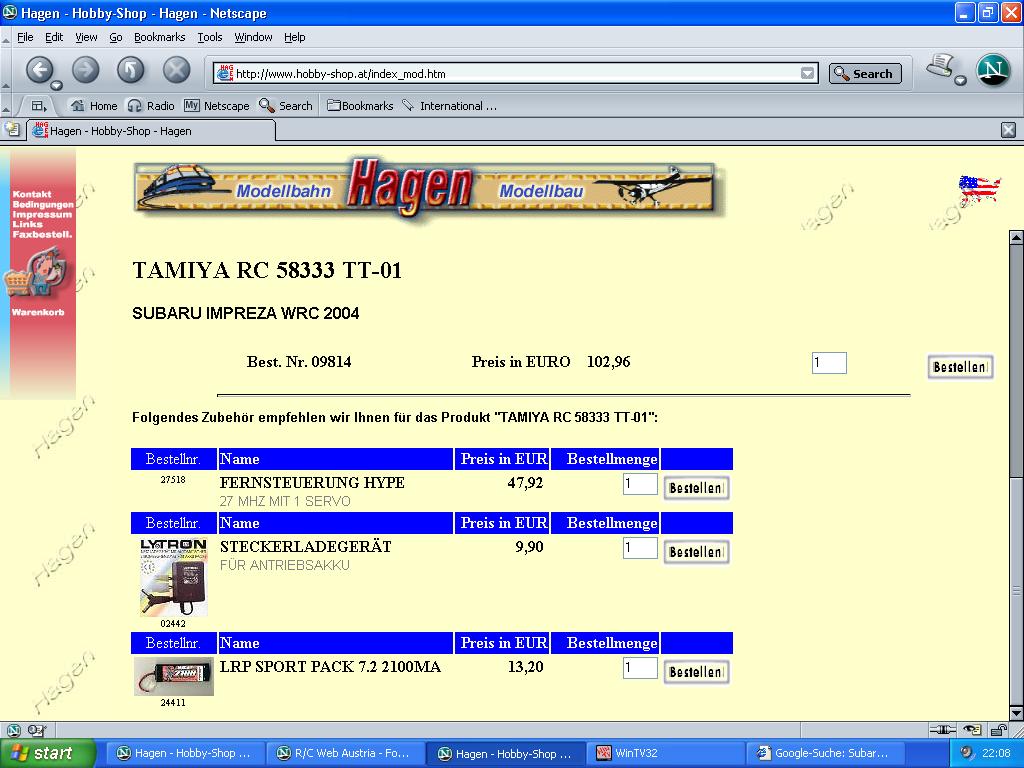Screen dimensions: 1024x768
Task: Click the Warenkorb text link
Action: [x=38, y=312]
